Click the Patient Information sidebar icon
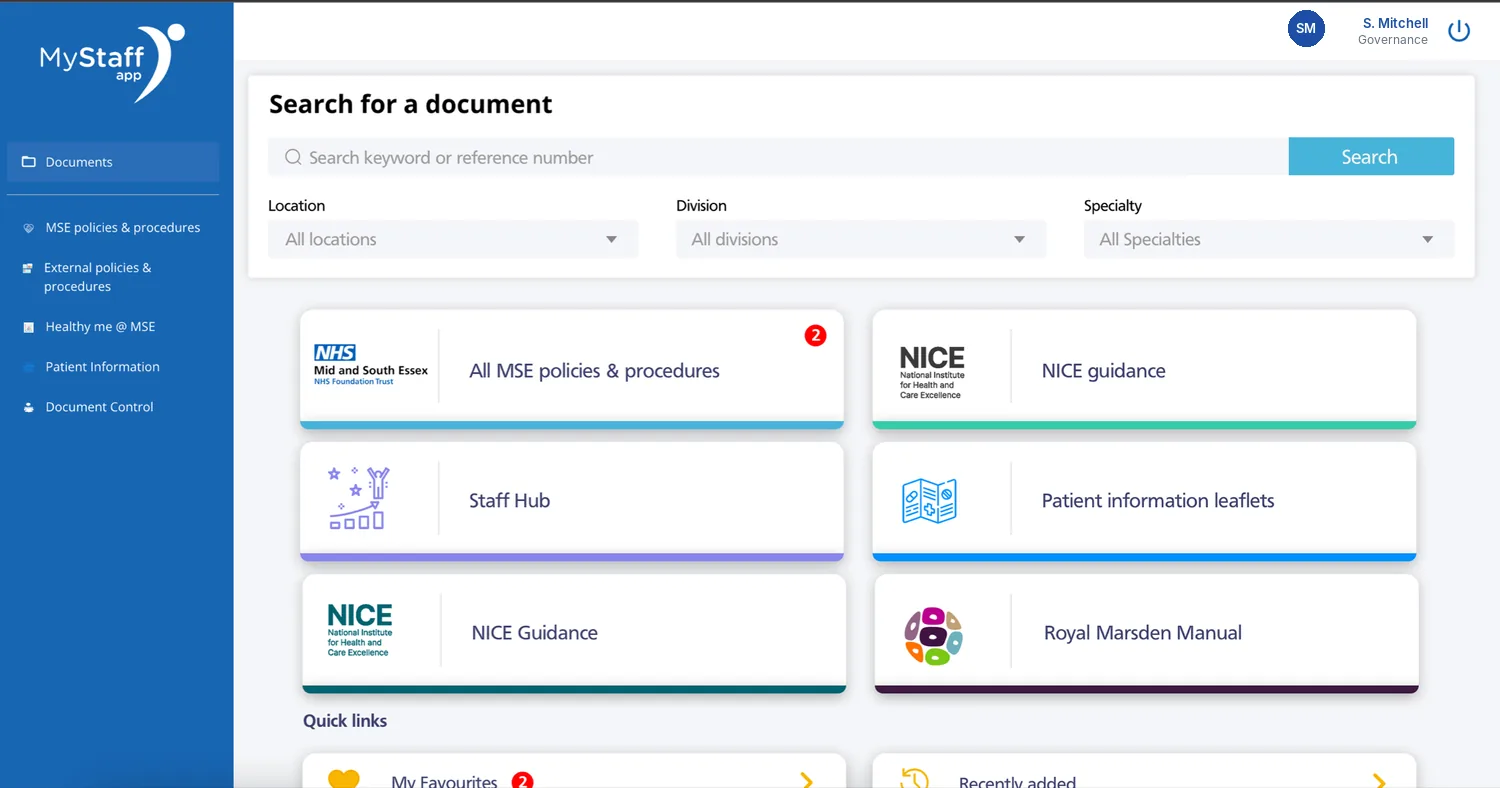 28,367
